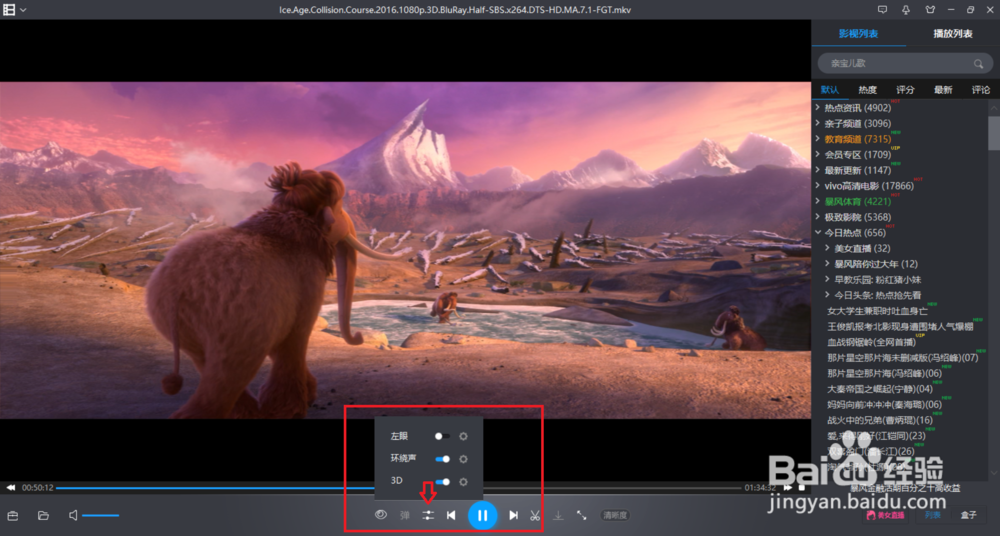Skip to previous track
Screen dimensions: 1000x536
coord(451,515)
